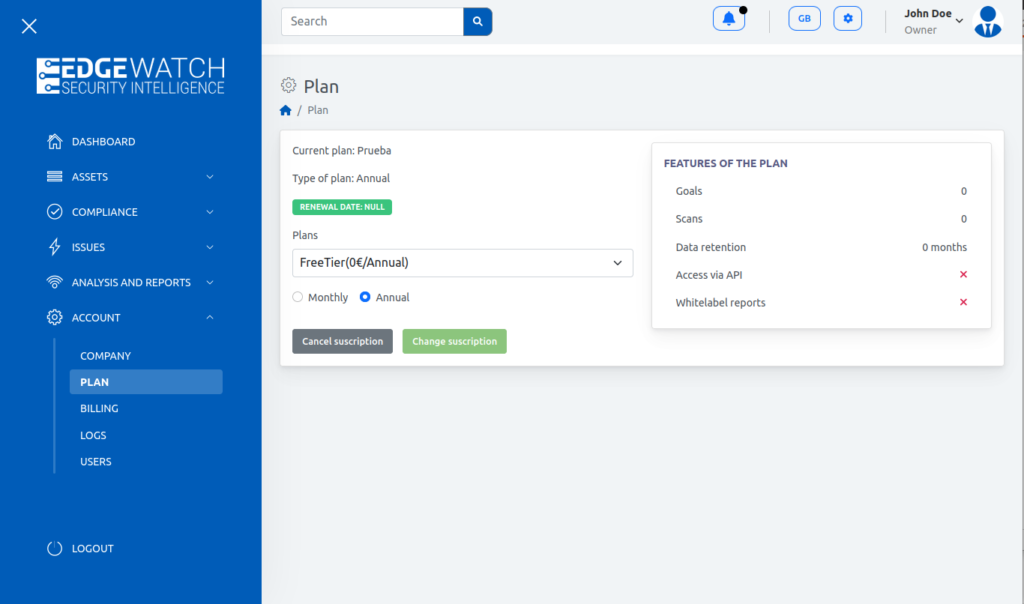Go to the Users submenu item

(x=96, y=461)
